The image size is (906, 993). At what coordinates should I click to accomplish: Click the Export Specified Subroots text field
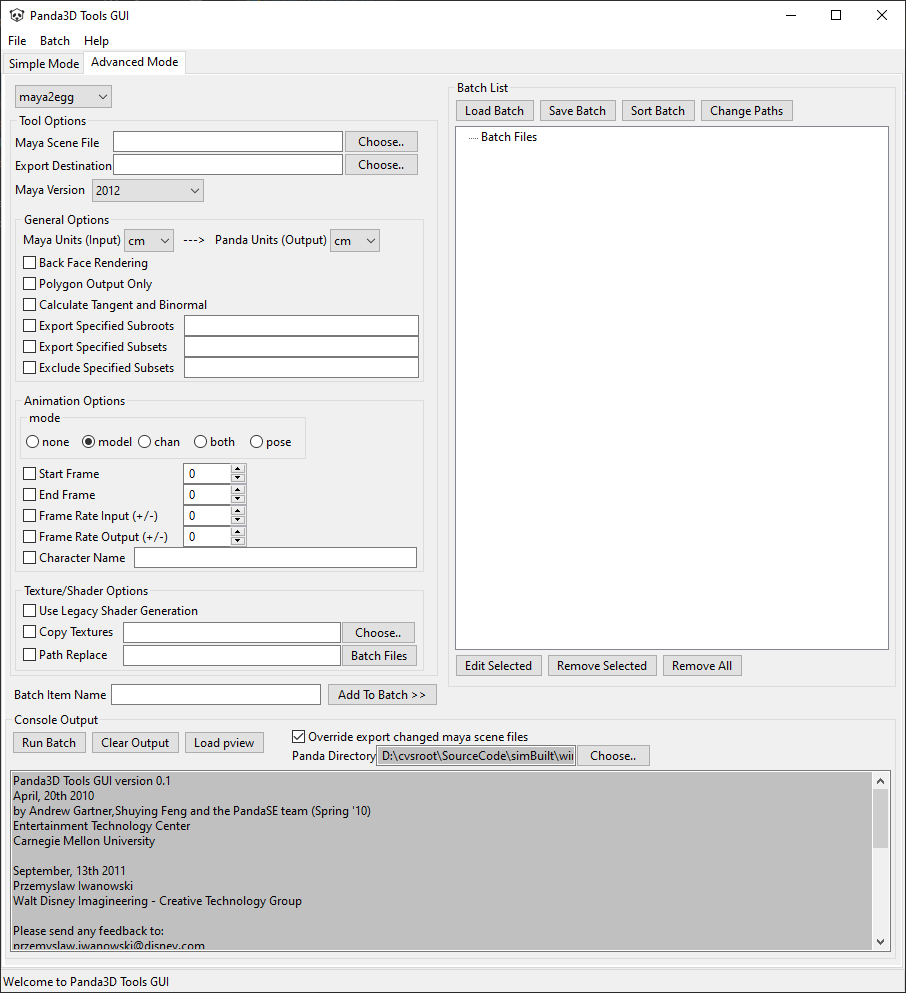(301, 326)
